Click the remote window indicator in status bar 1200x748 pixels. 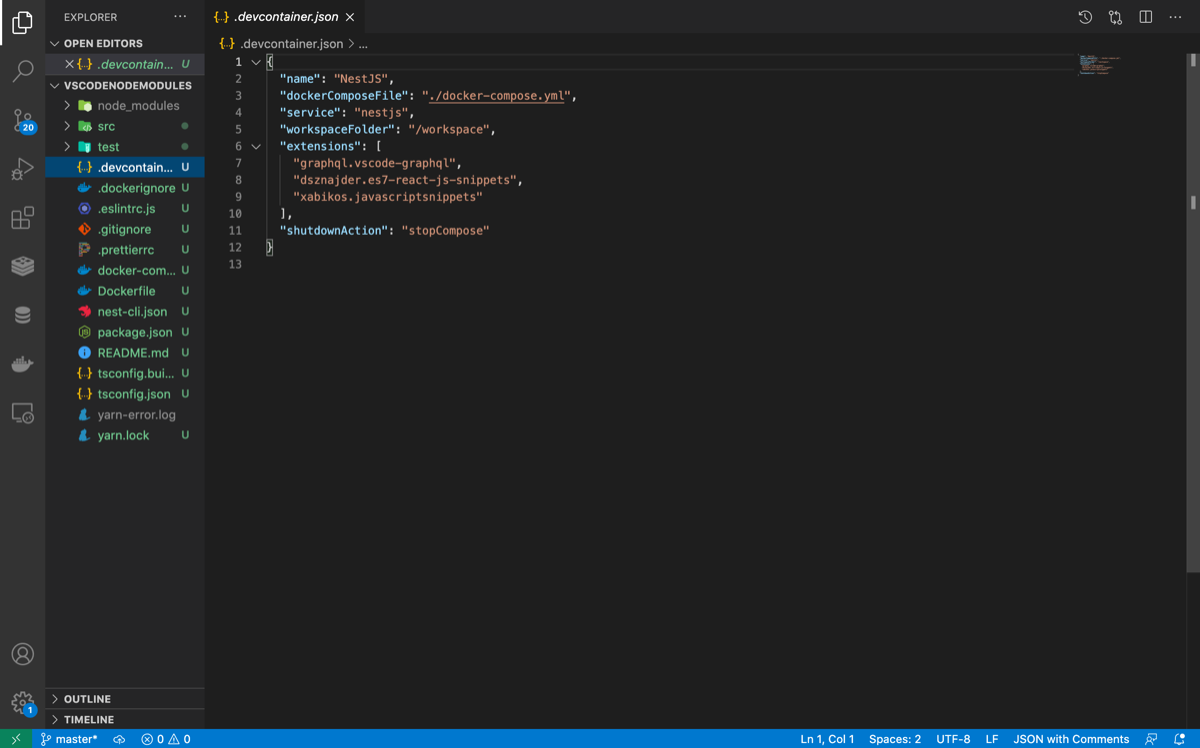point(16,739)
